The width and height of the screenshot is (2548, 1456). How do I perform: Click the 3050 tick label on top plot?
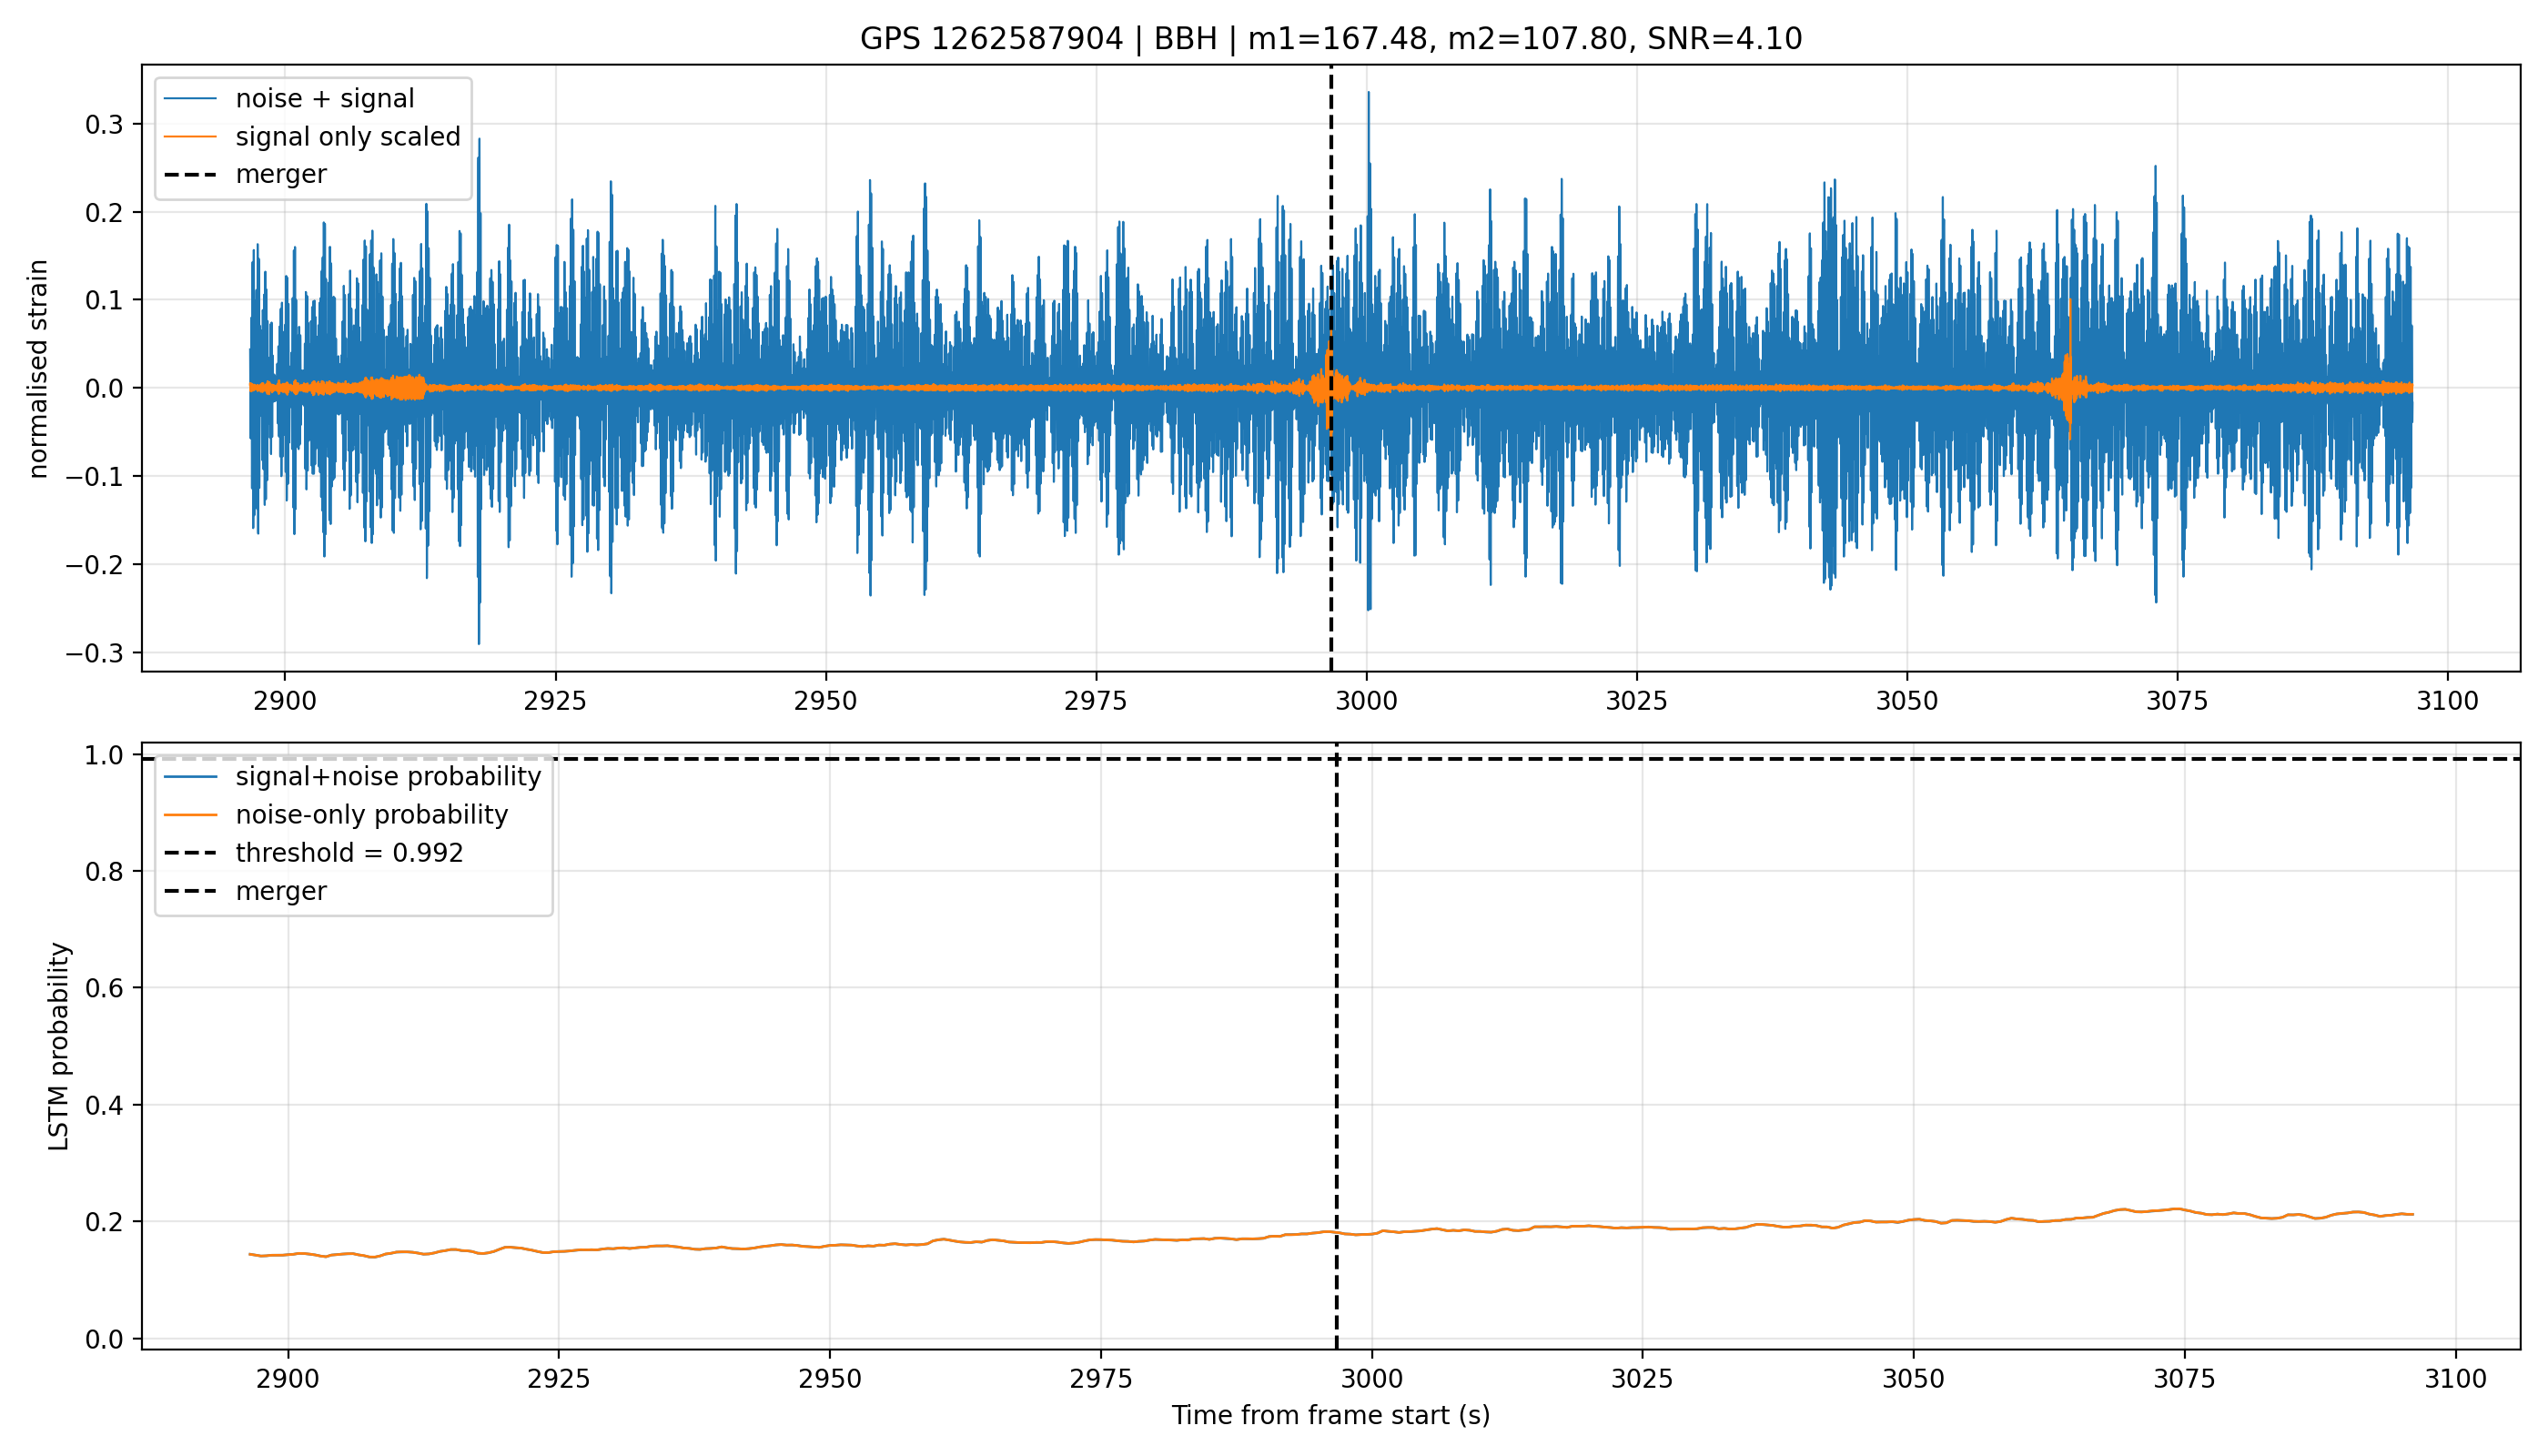[x=1907, y=701]
